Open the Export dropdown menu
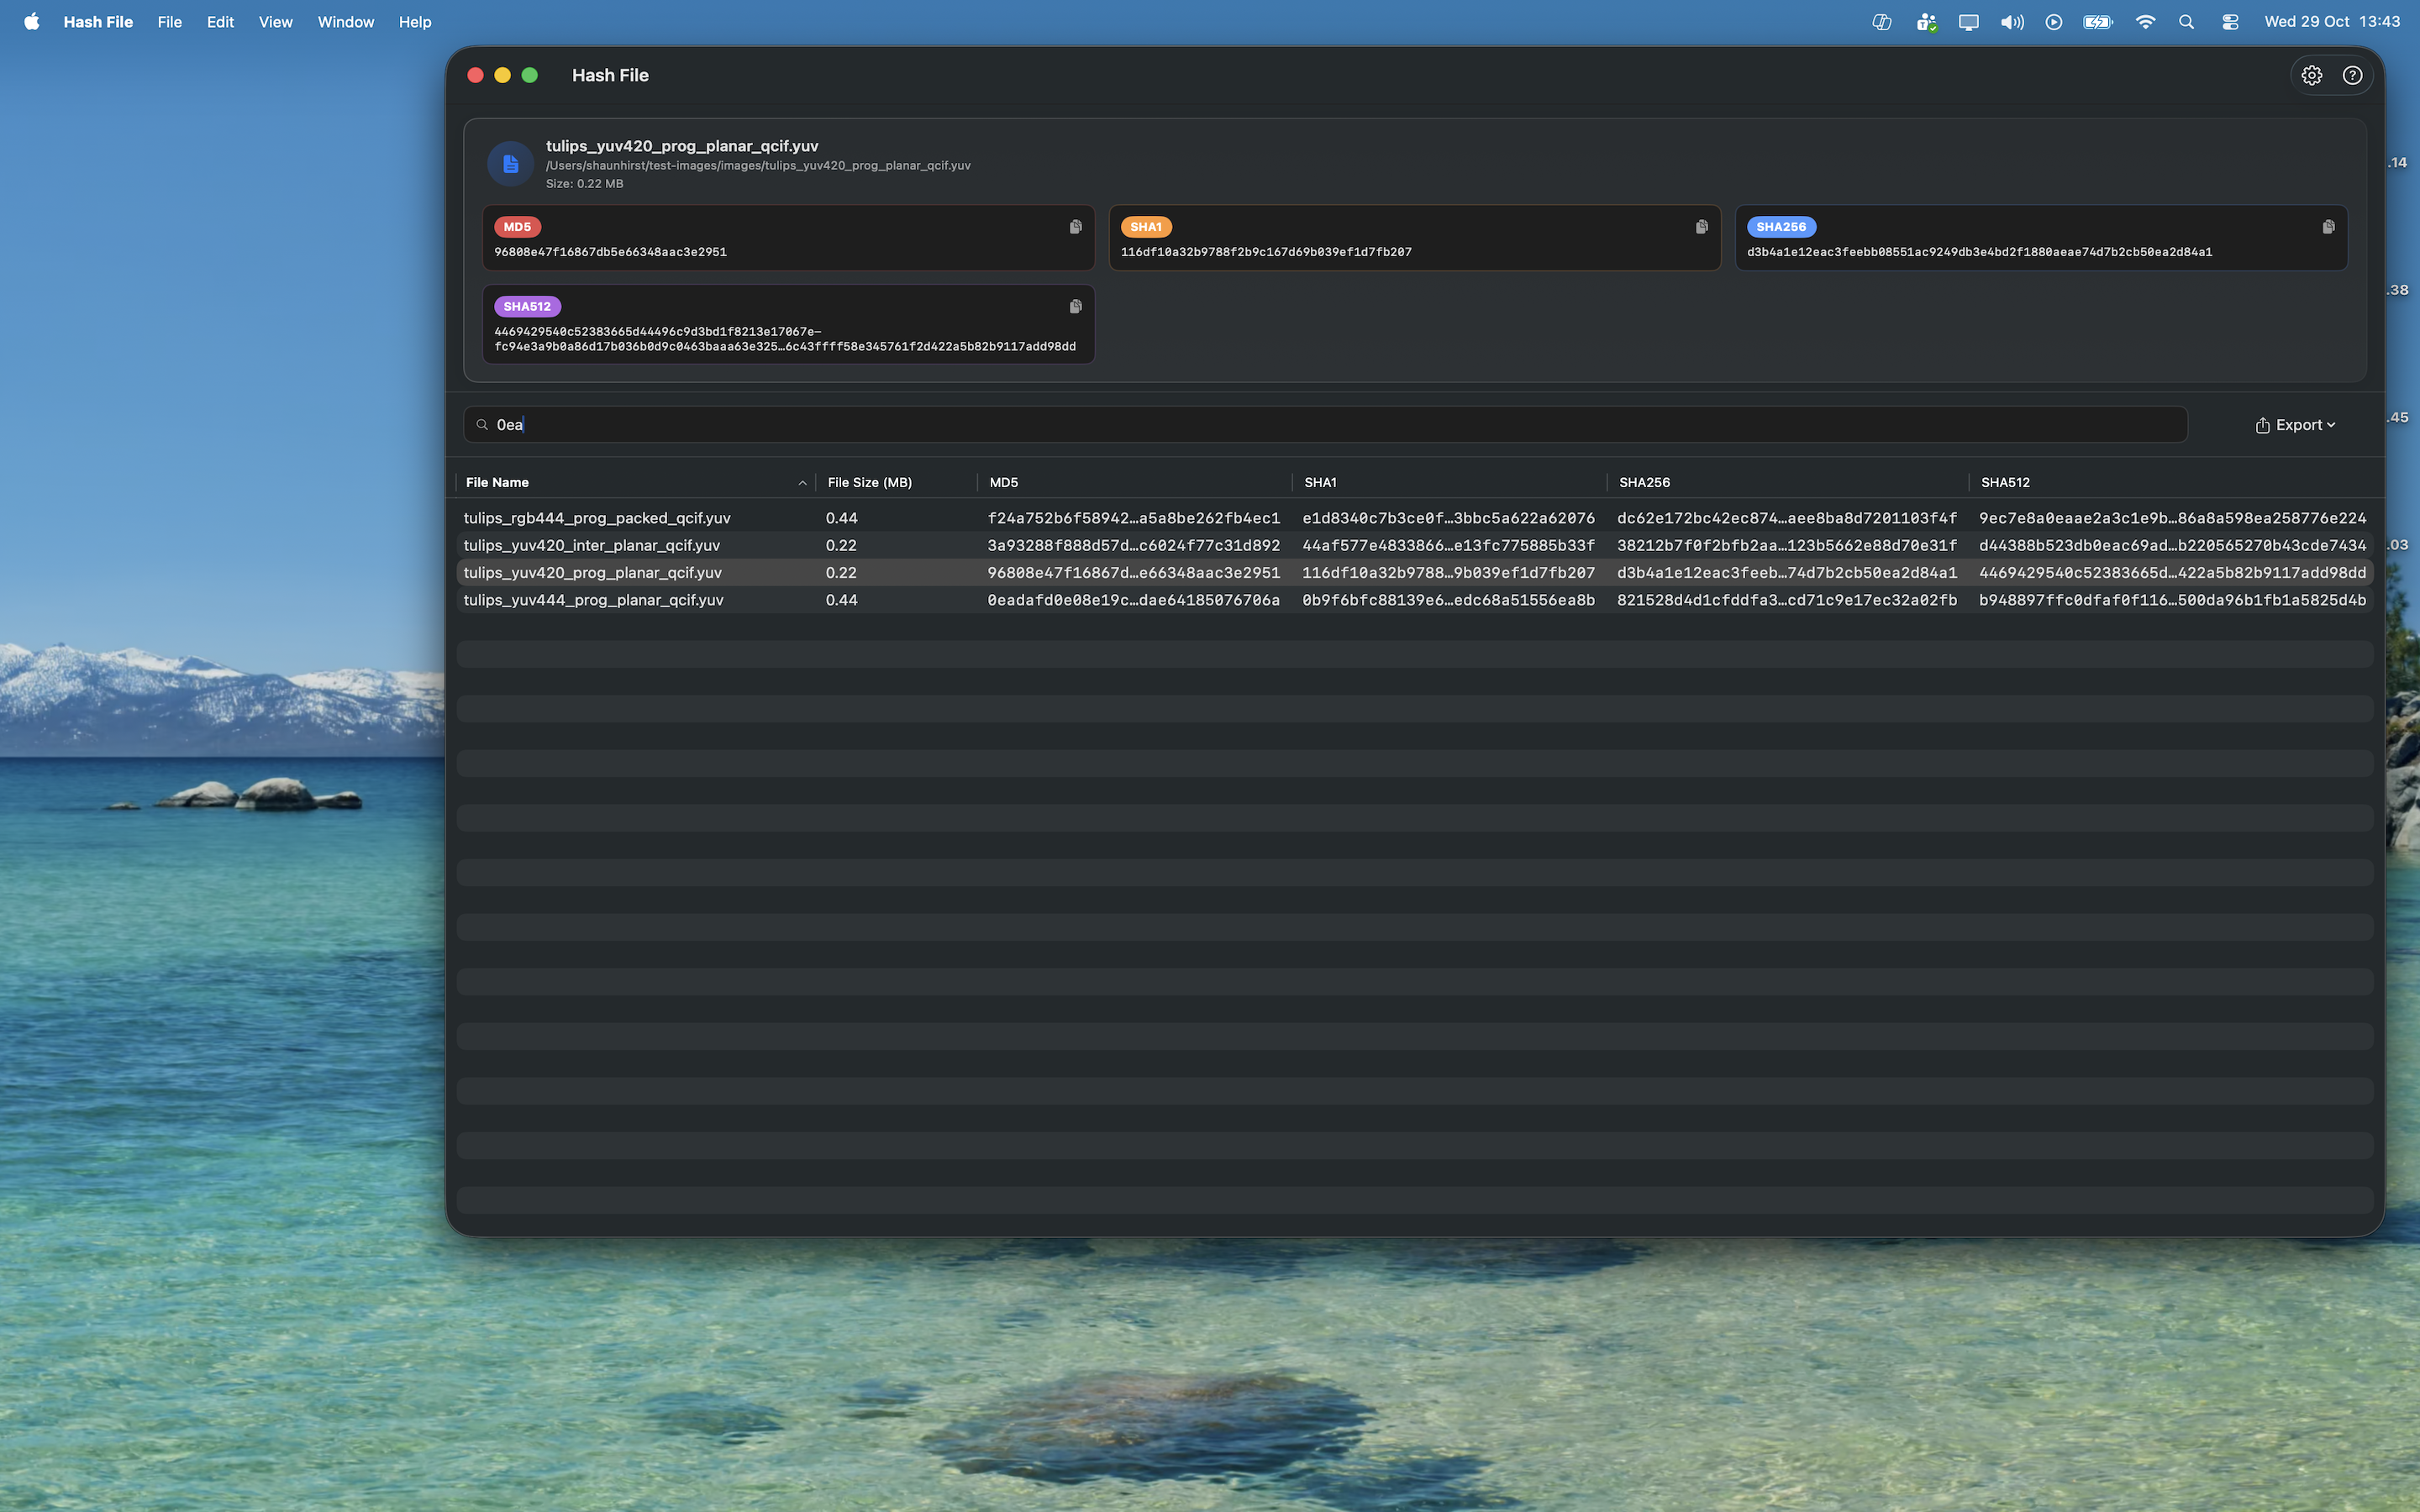The width and height of the screenshot is (2420, 1512). (2295, 425)
